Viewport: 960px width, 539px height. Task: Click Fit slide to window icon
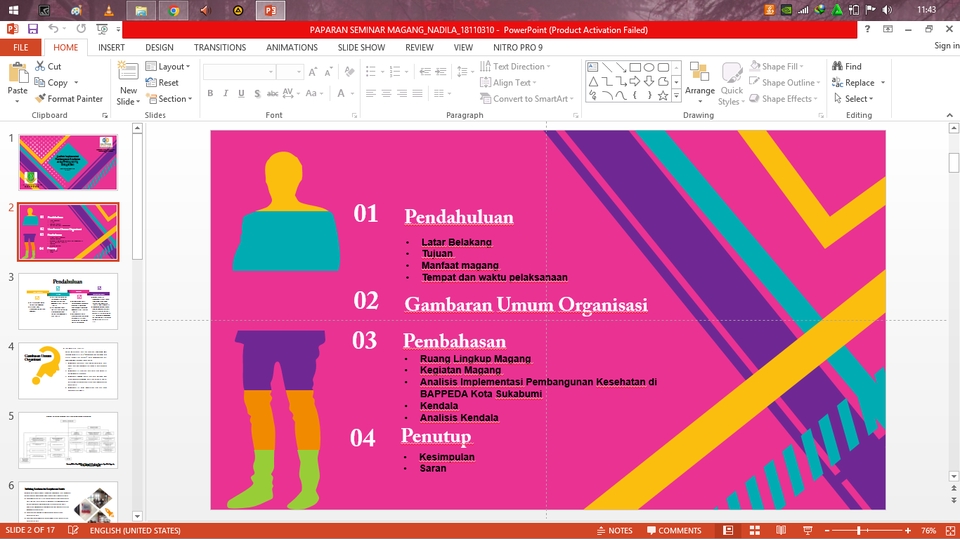coord(950,530)
